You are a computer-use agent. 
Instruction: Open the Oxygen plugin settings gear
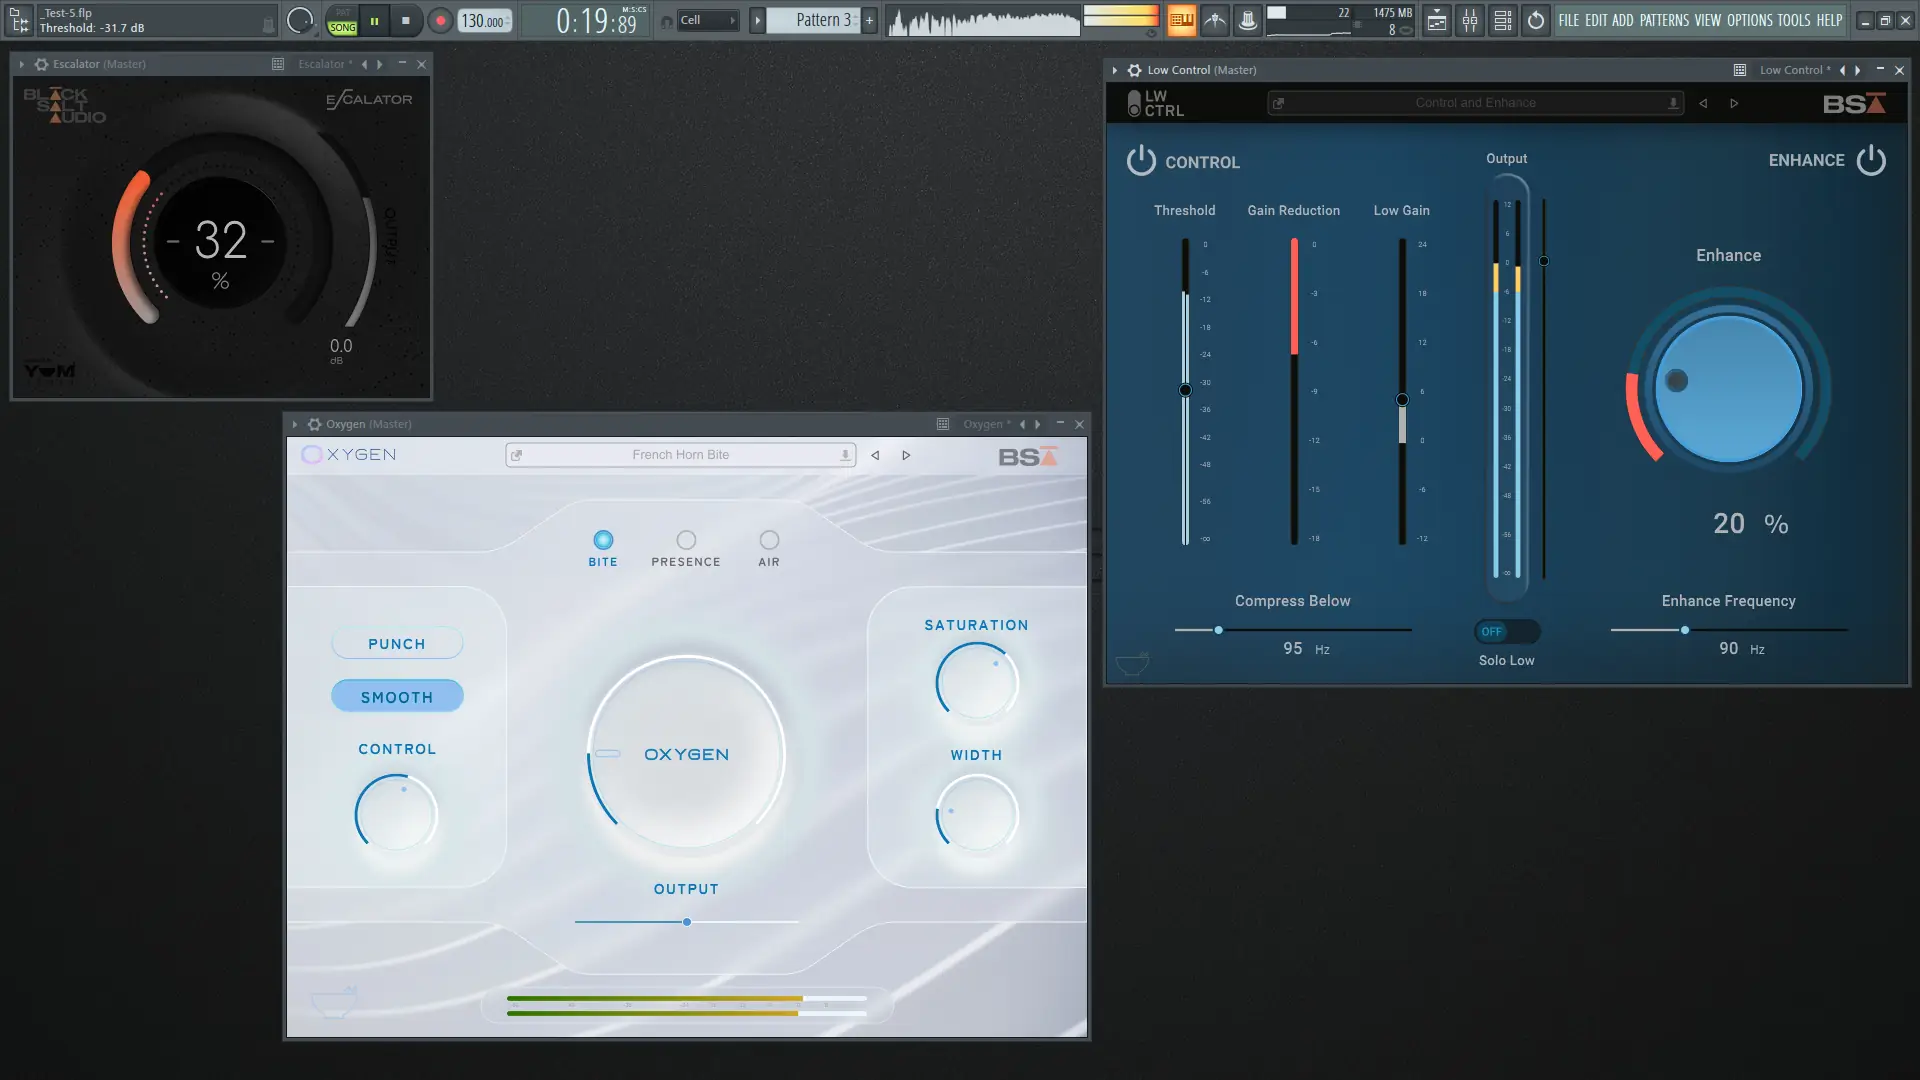point(314,424)
